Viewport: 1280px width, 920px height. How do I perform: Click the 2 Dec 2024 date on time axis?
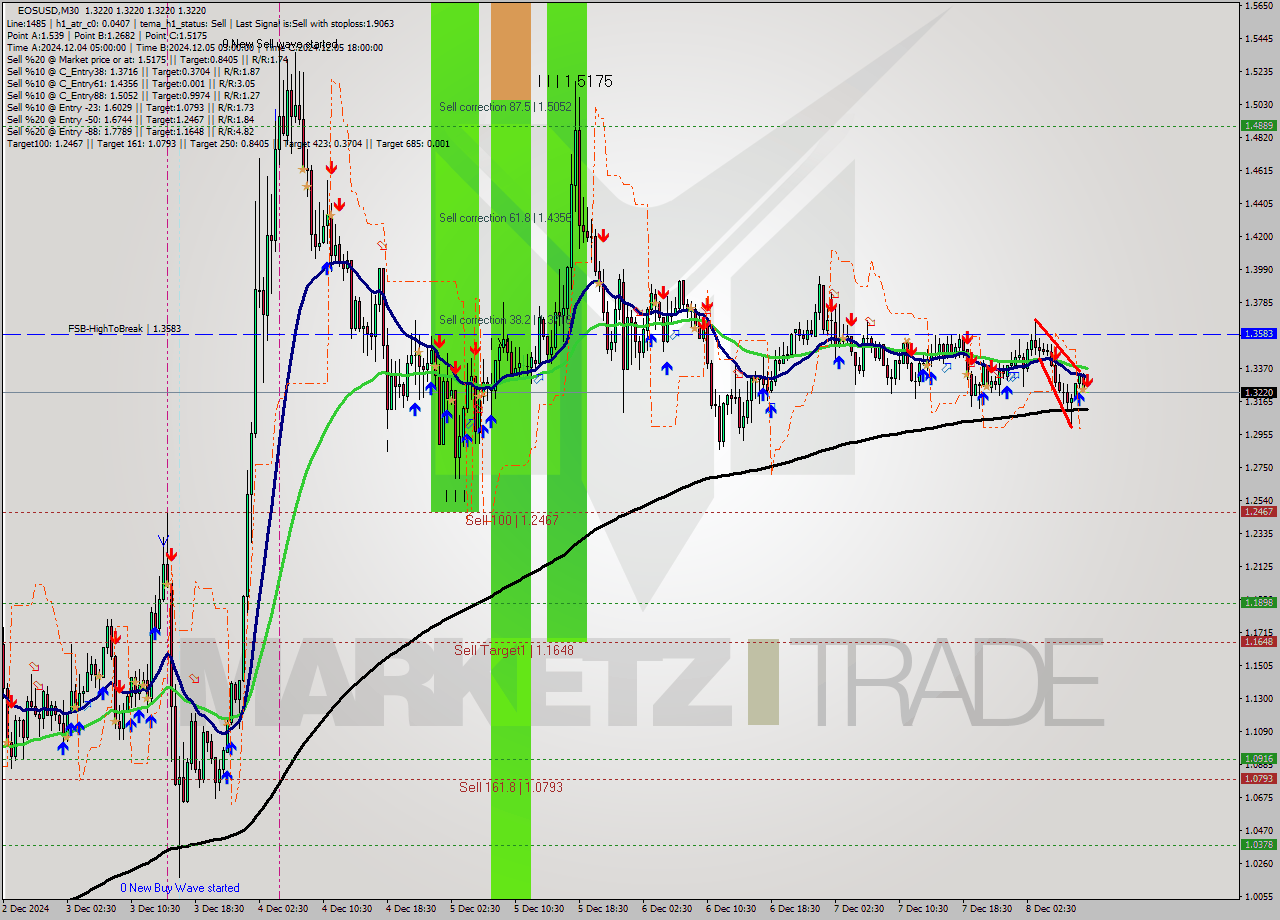[26, 909]
